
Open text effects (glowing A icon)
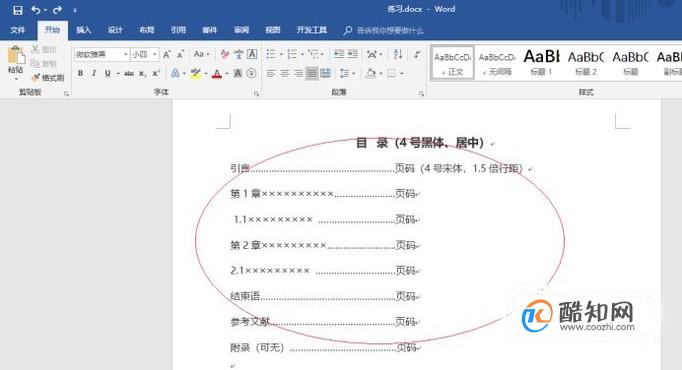click(175, 73)
